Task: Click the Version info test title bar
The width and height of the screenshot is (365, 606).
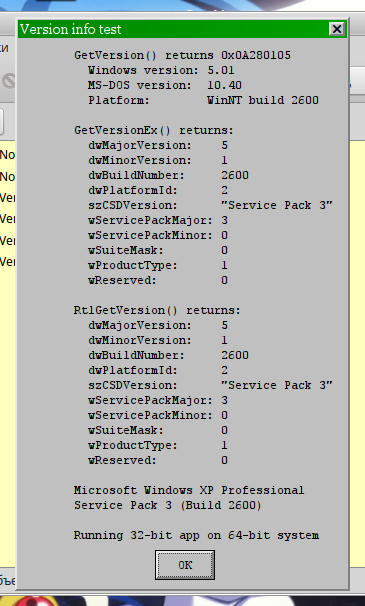Action: pyautogui.click(x=174, y=29)
